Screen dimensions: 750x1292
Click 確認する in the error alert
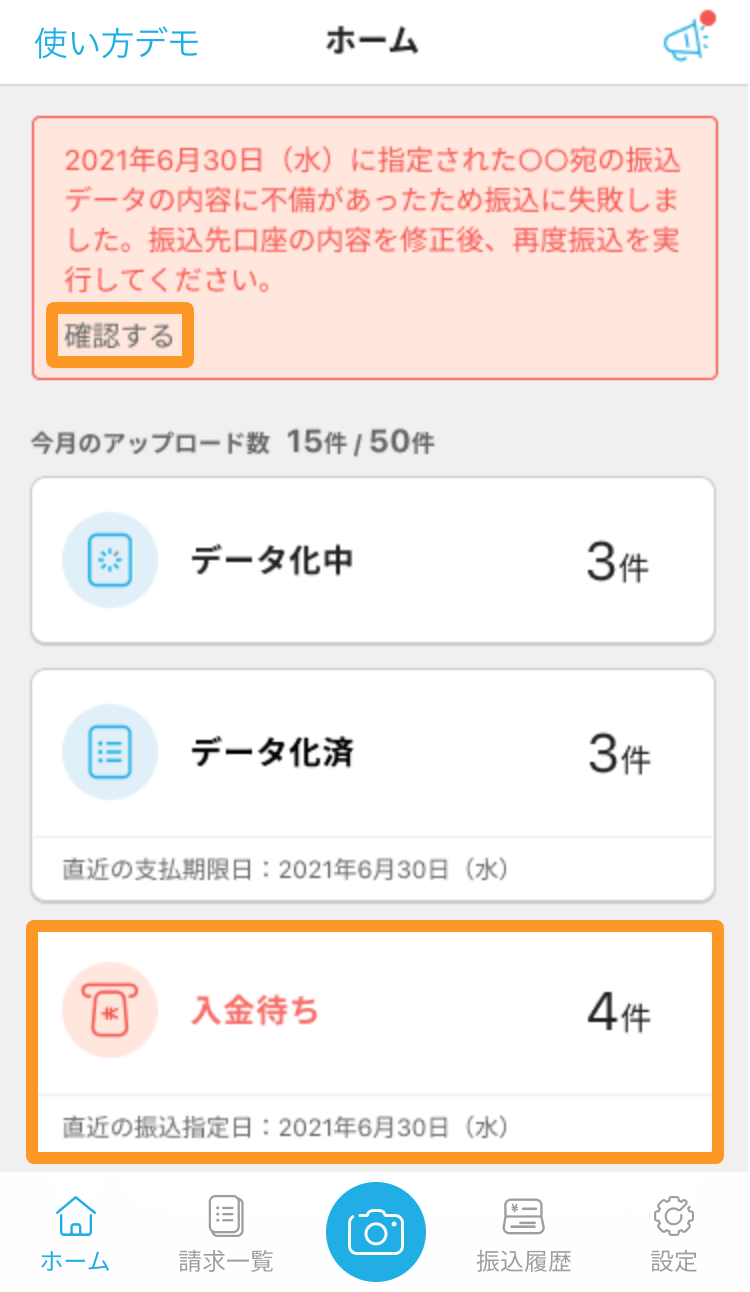(x=120, y=335)
